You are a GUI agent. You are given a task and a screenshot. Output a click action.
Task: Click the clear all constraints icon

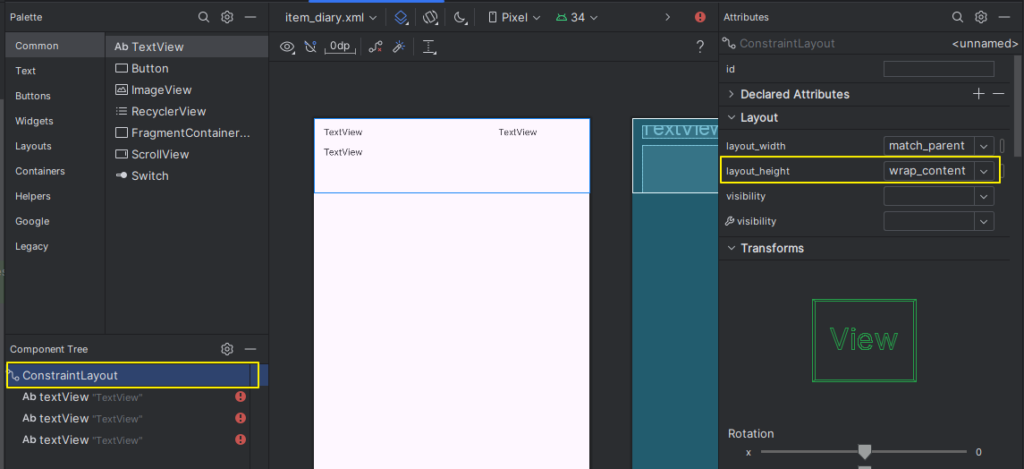(376, 46)
